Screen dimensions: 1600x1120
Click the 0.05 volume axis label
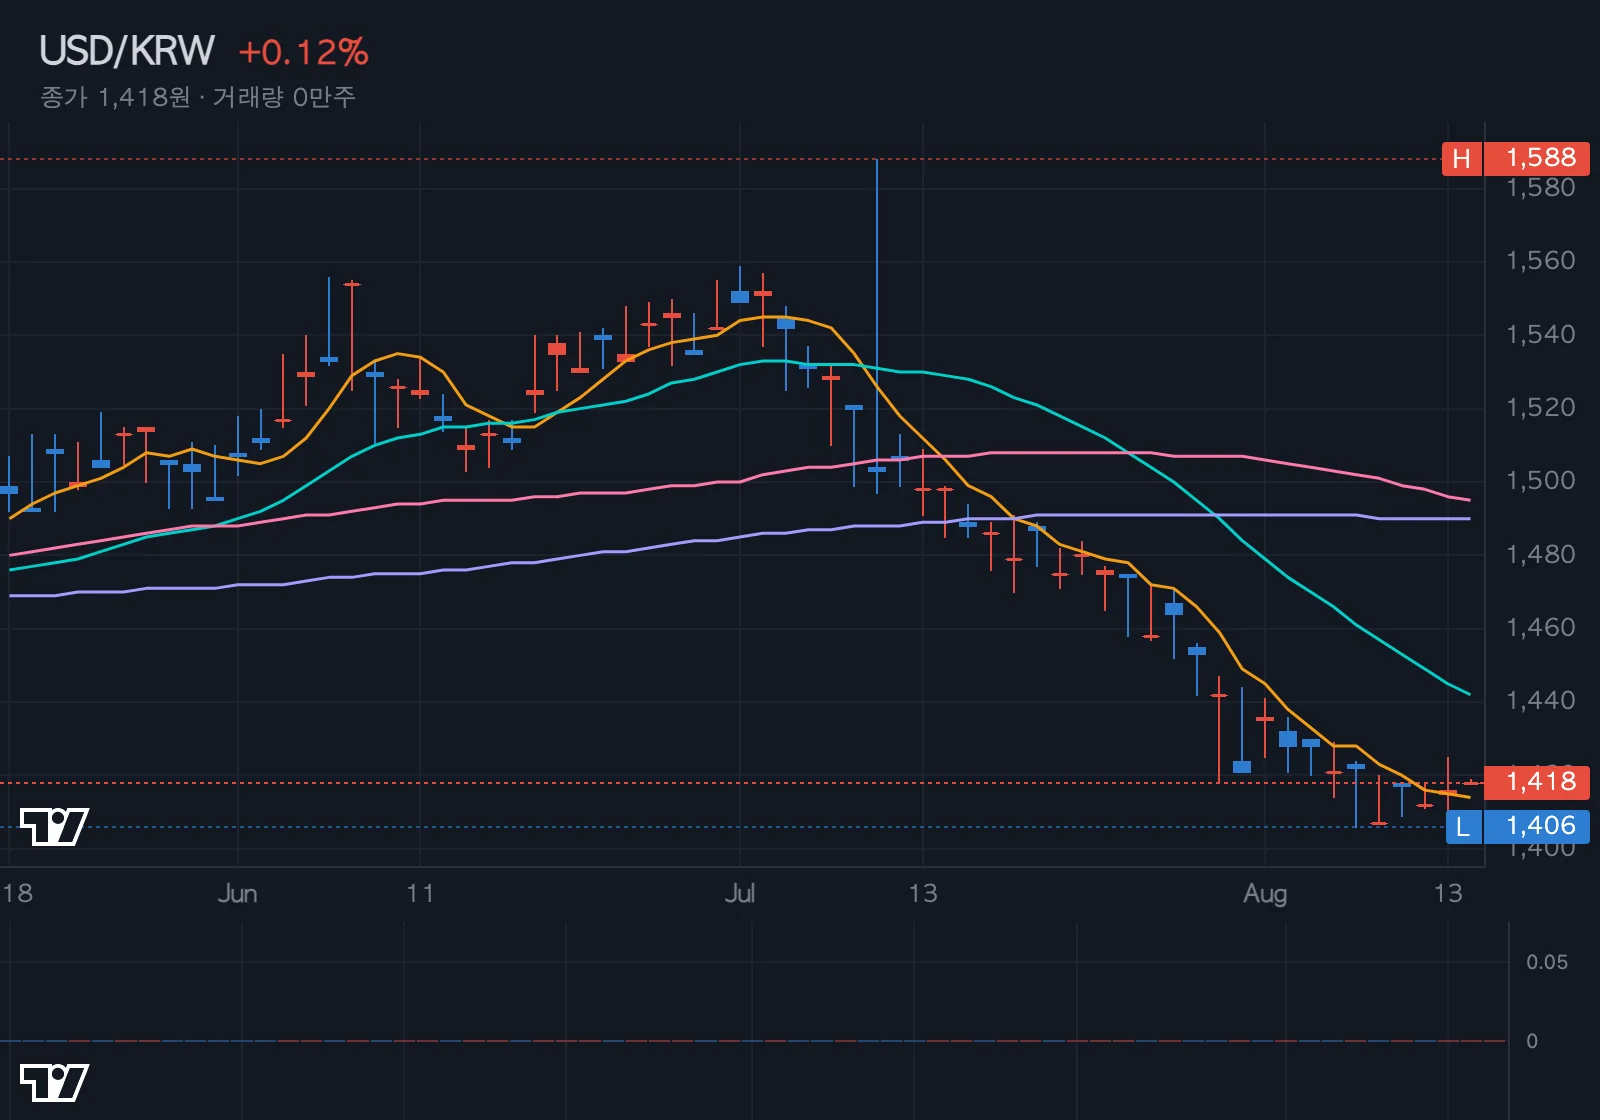tap(1547, 962)
